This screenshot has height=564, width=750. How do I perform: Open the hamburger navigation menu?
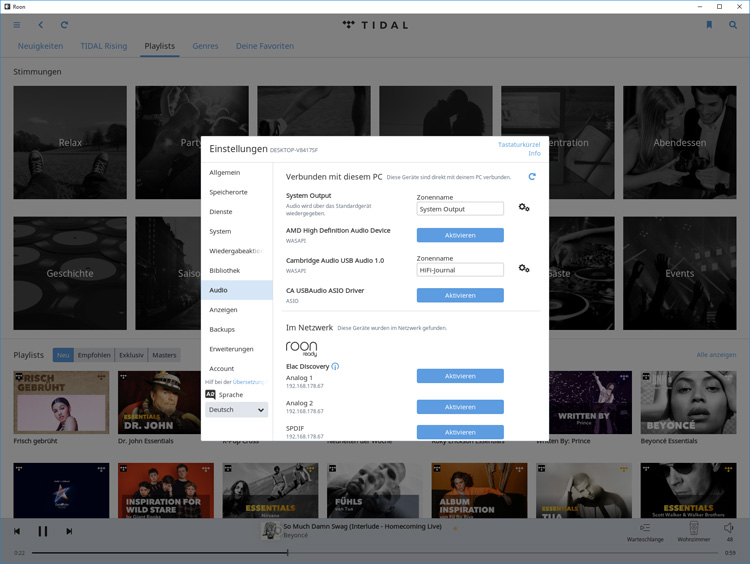(x=17, y=25)
